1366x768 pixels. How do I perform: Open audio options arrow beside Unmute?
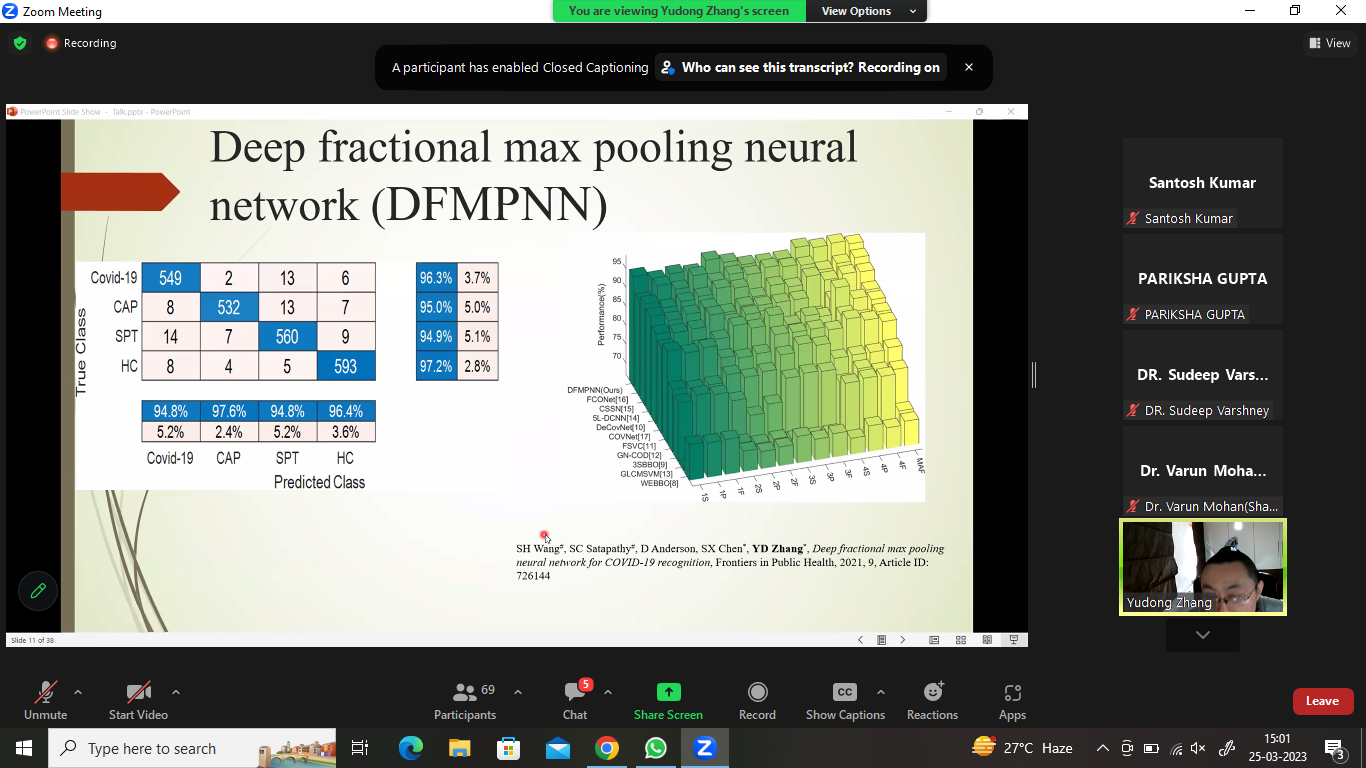78,692
